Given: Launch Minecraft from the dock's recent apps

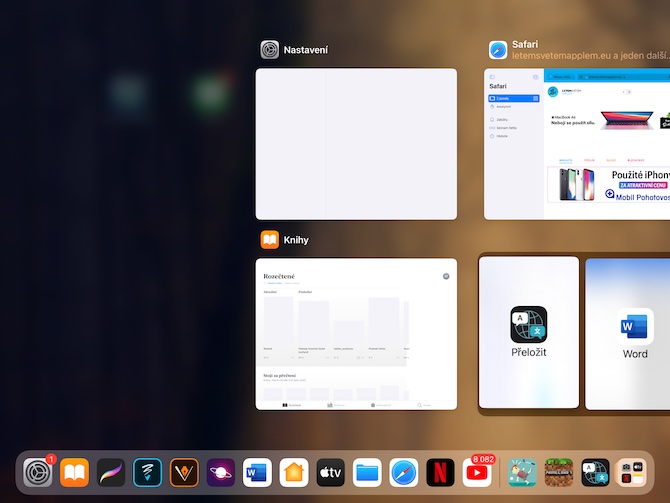Looking at the screenshot, I should [x=559, y=473].
